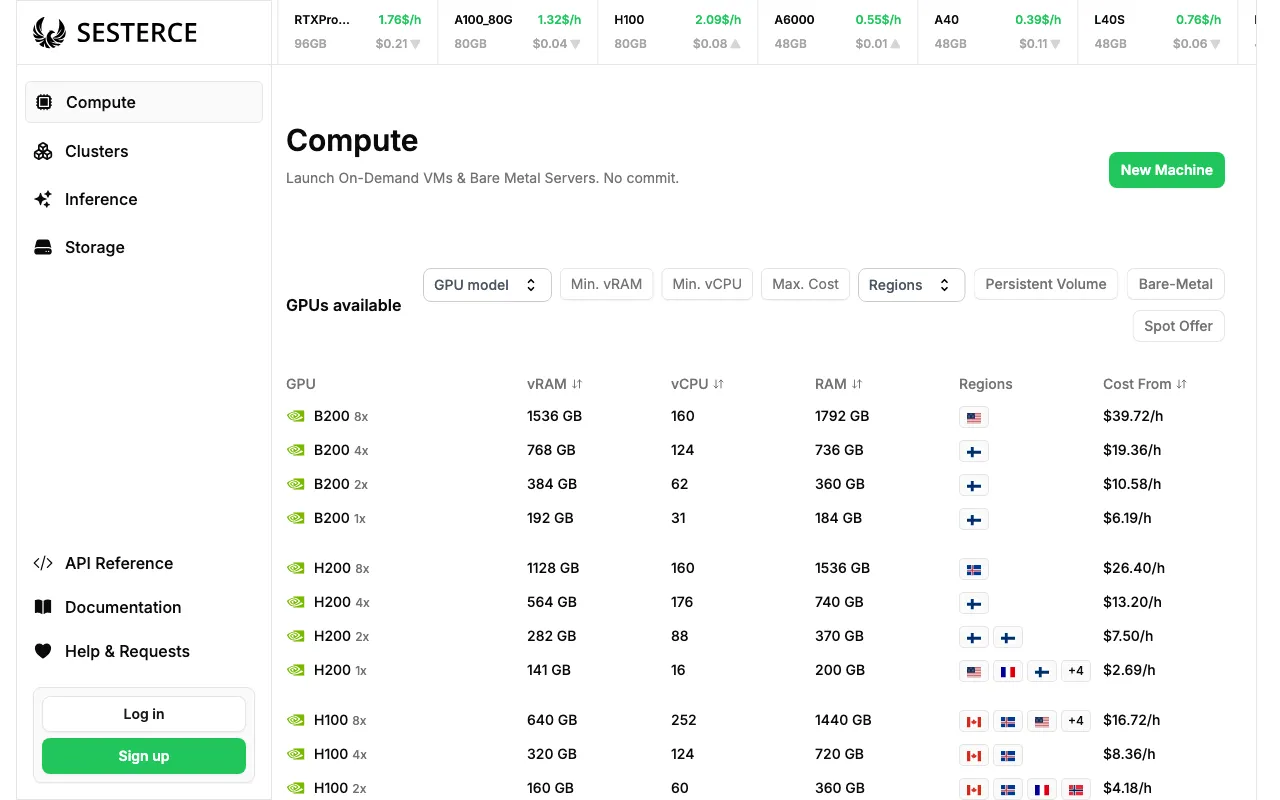This screenshot has height=800, width=1280.
Task: Click NVIDIA icon on B200 8x row
Action: tap(295, 416)
